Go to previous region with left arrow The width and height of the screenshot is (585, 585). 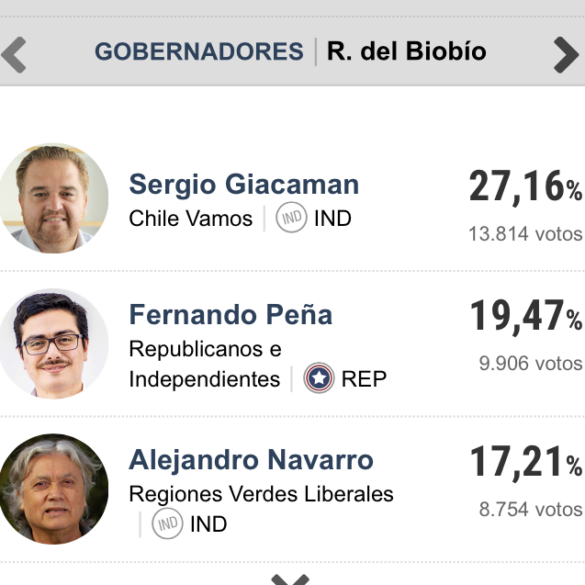point(14,55)
